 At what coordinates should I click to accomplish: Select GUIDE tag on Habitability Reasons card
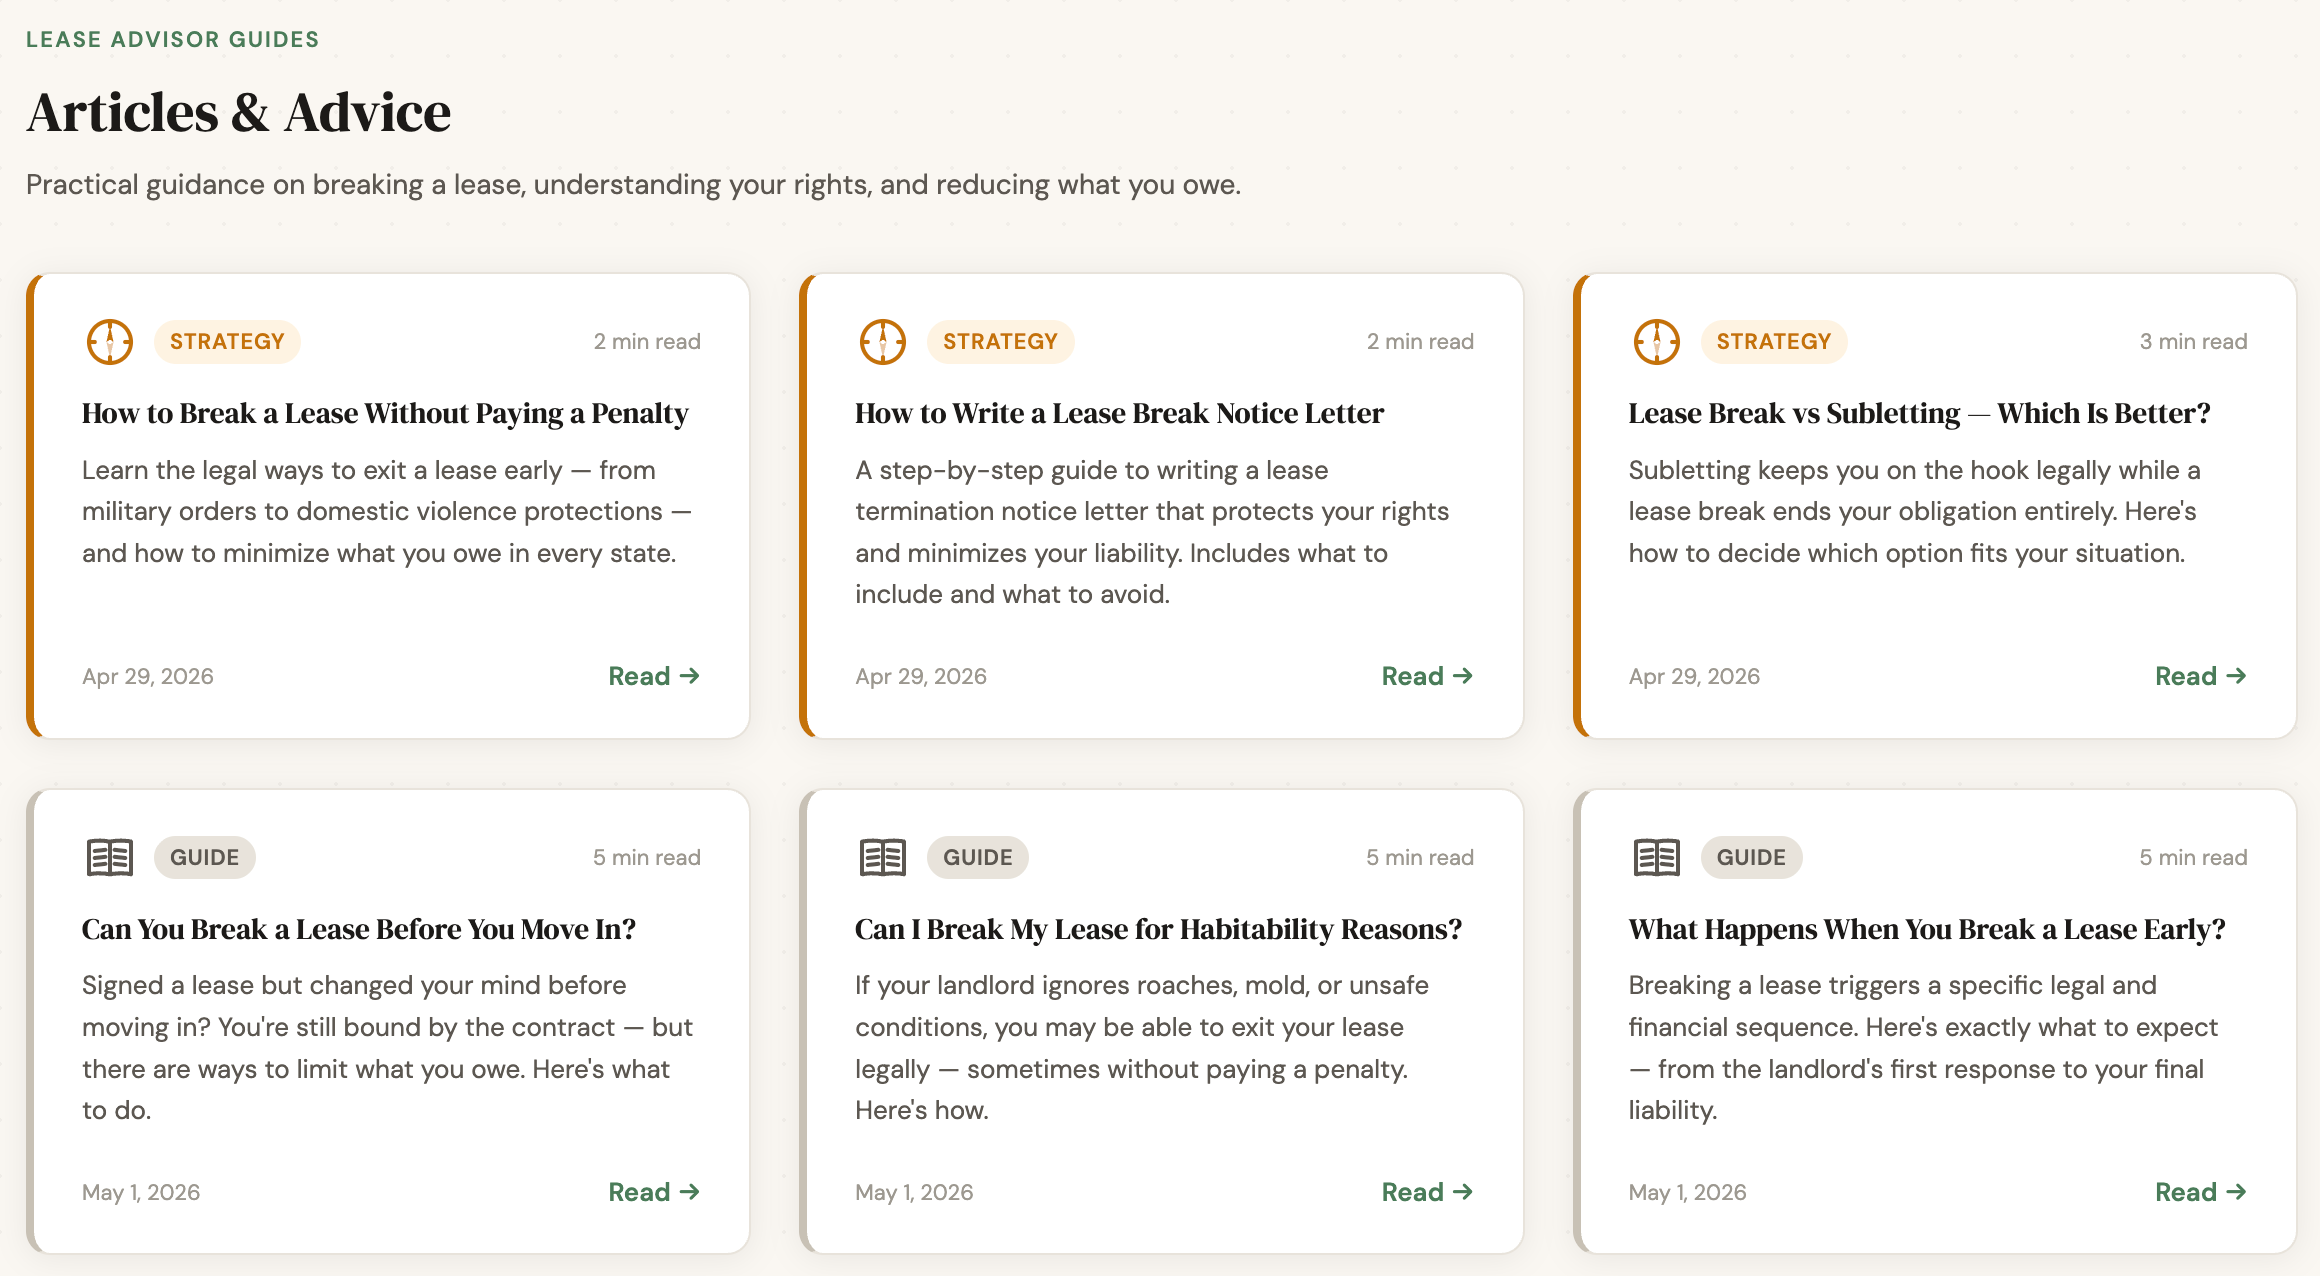tap(977, 857)
